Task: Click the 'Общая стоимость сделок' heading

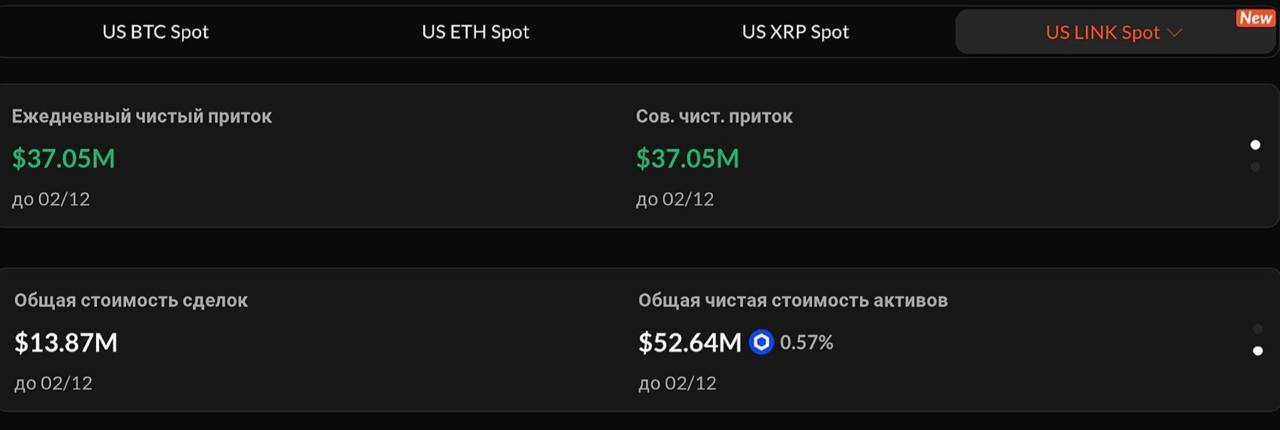Action: coord(131,300)
